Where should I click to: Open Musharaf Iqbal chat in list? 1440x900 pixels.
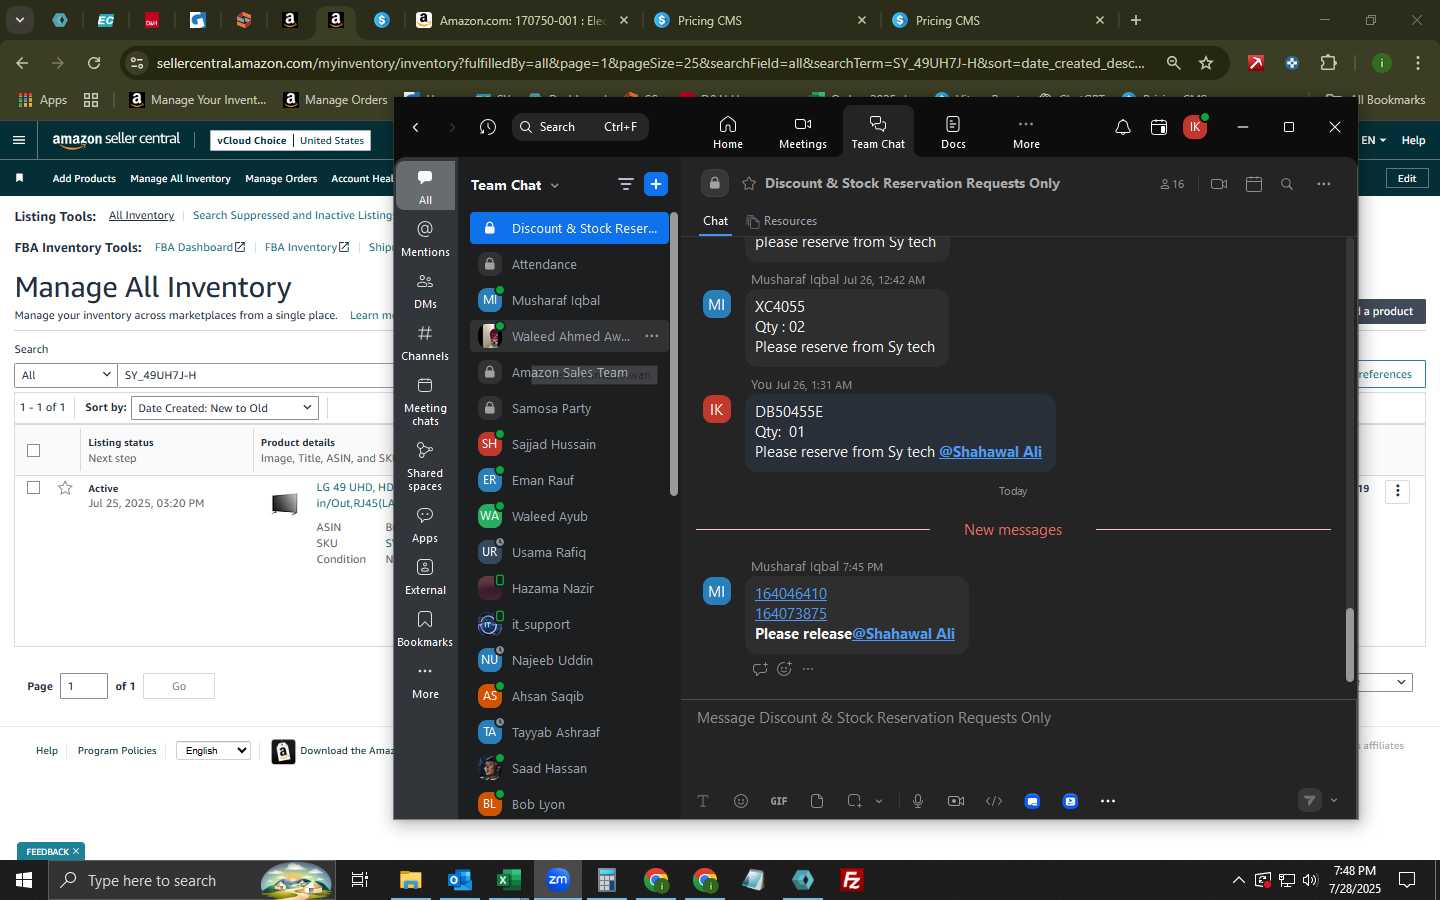click(569, 300)
